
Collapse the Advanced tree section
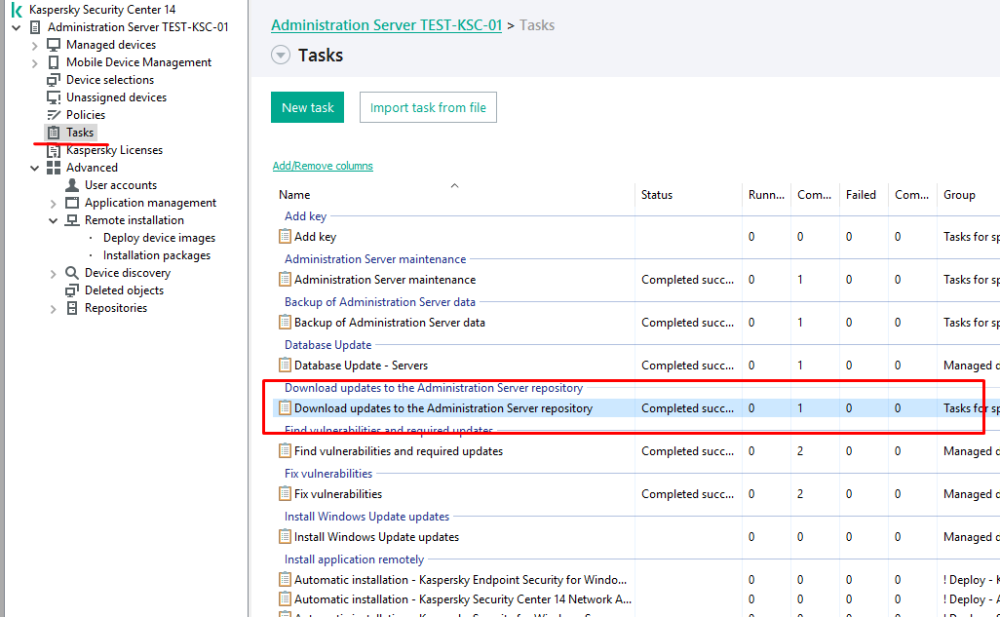(35, 168)
